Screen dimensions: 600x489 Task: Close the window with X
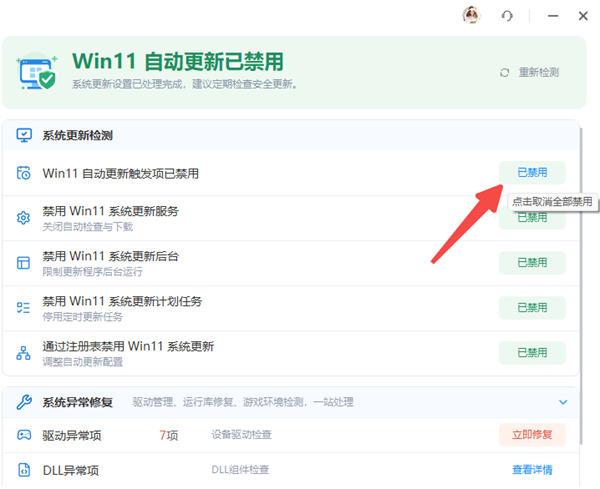click(583, 16)
